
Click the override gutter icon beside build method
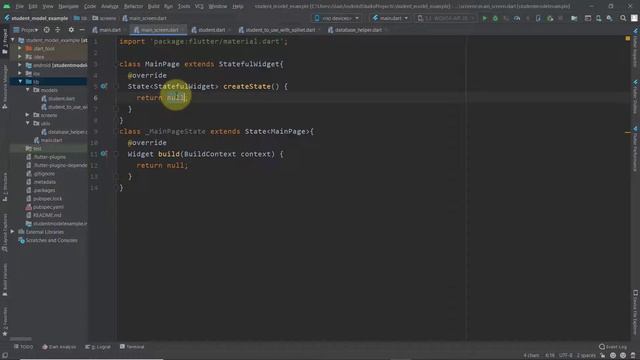104,154
